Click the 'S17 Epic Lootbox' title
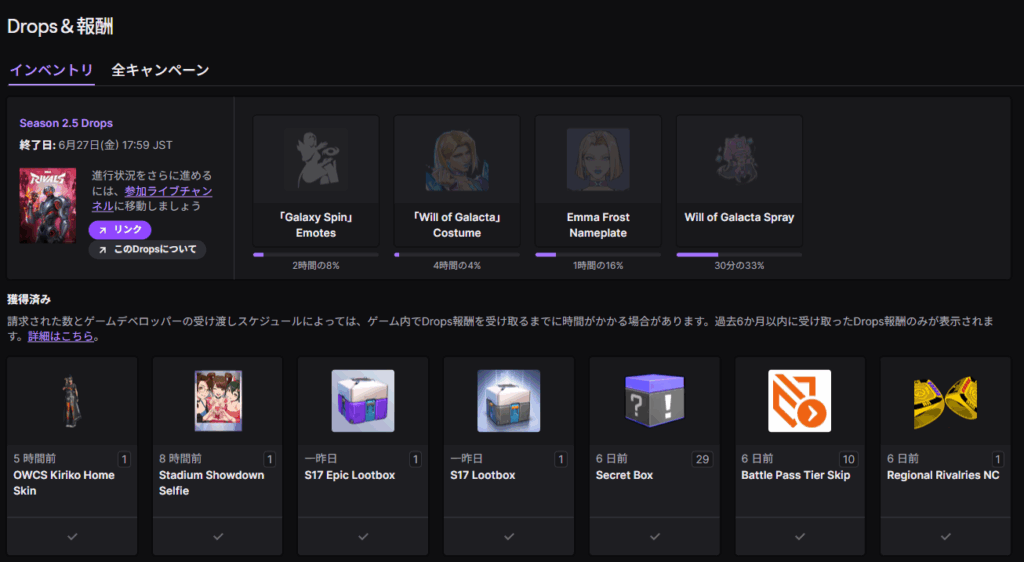1024x562 pixels. (x=350, y=475)
